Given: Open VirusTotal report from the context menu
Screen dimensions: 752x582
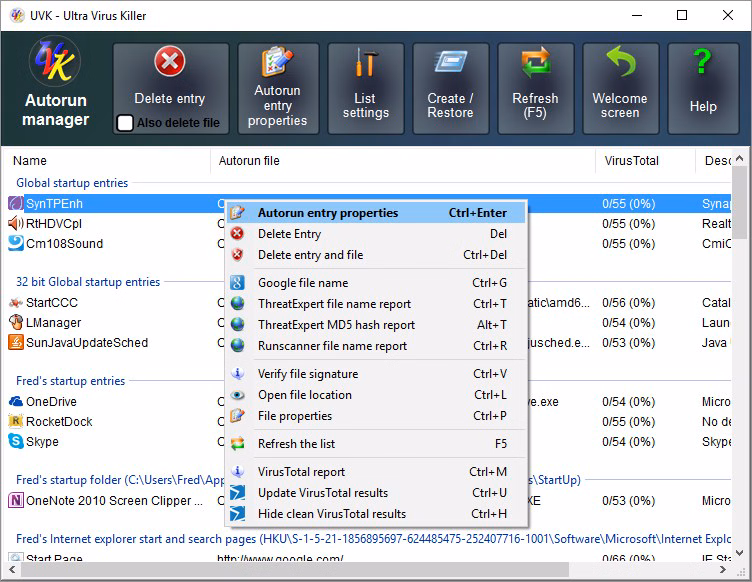Looking at the screenshot, I should point(376,472).
